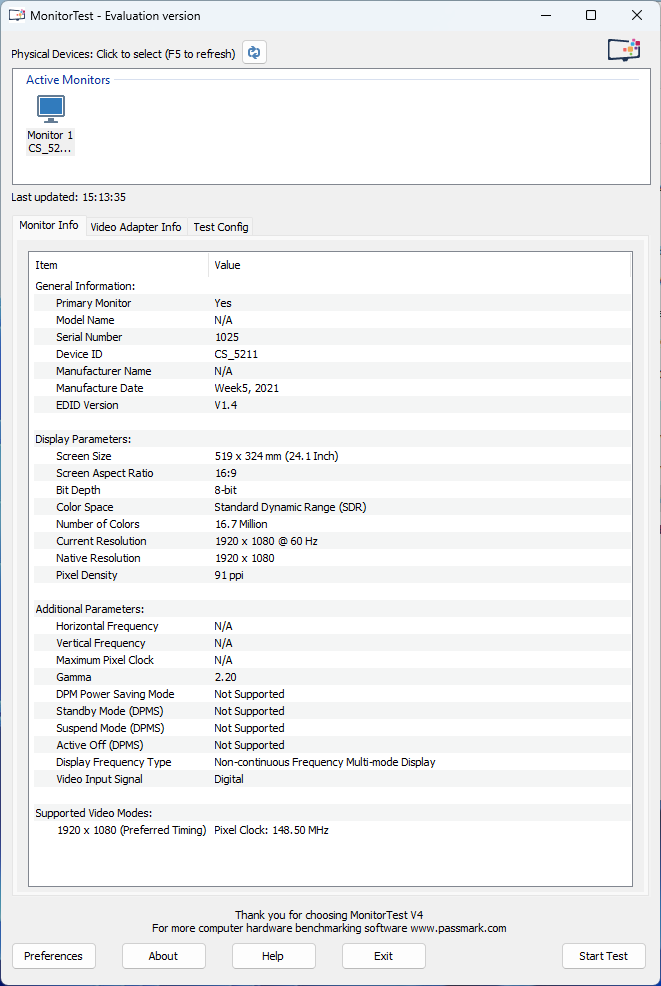Select the Current Resolution row
Image resolution: width=661 pixels, height=986 pixels.
[100, 541]
